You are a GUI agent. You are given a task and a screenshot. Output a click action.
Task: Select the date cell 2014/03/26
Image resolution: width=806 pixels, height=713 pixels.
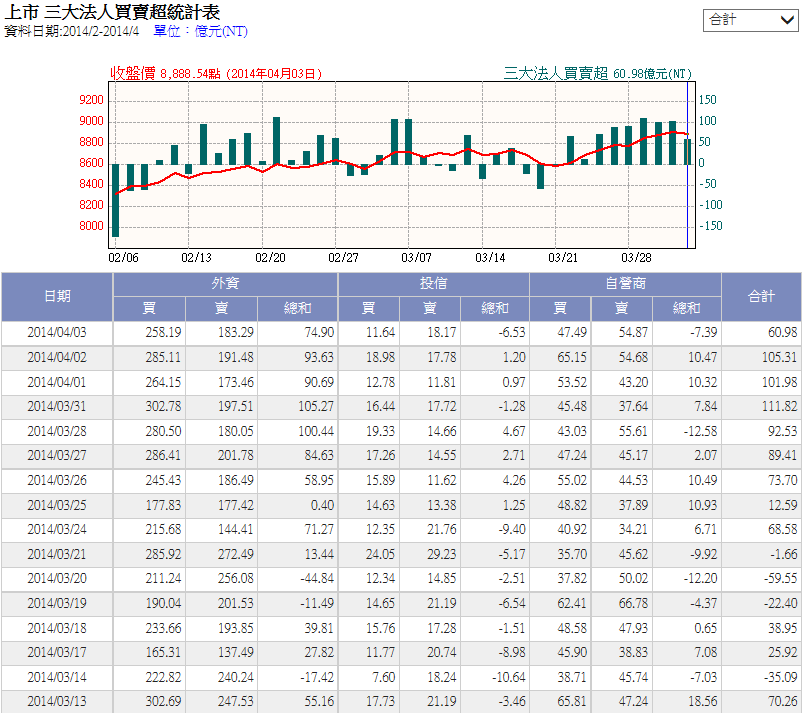(57, 481)
